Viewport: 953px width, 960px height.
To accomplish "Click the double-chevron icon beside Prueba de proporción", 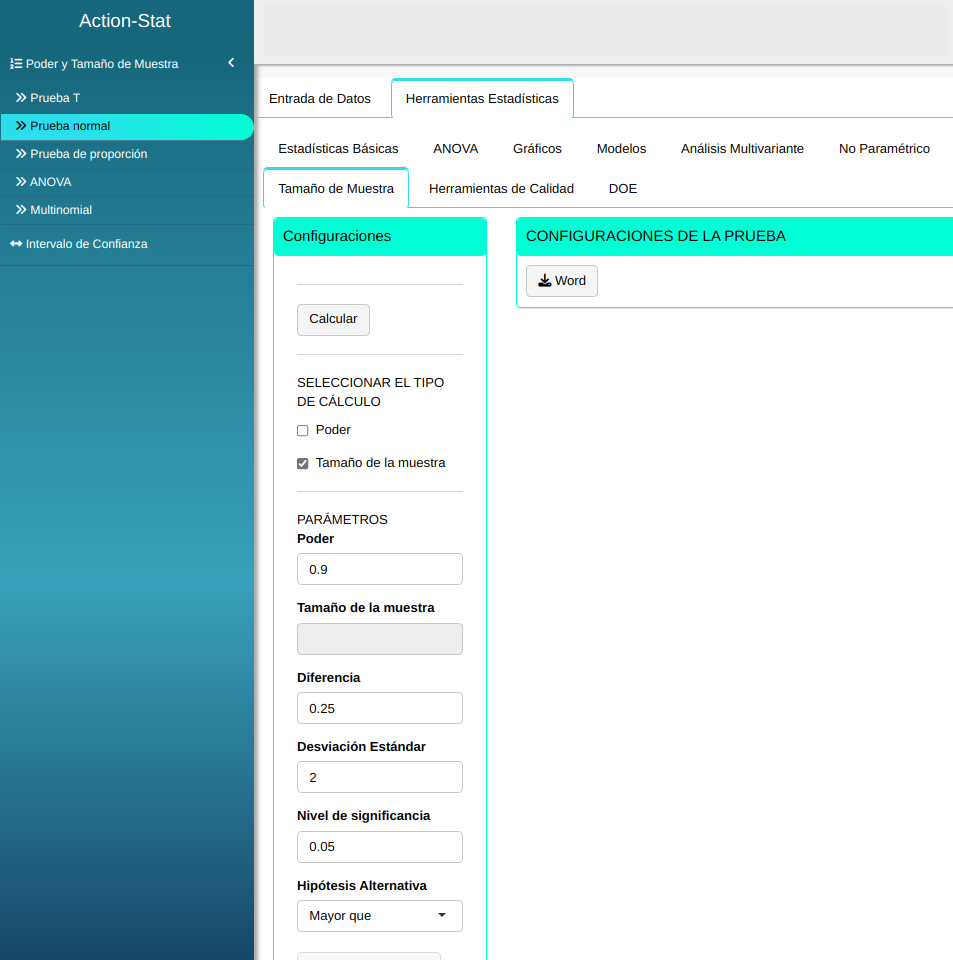I will [21, 154].
